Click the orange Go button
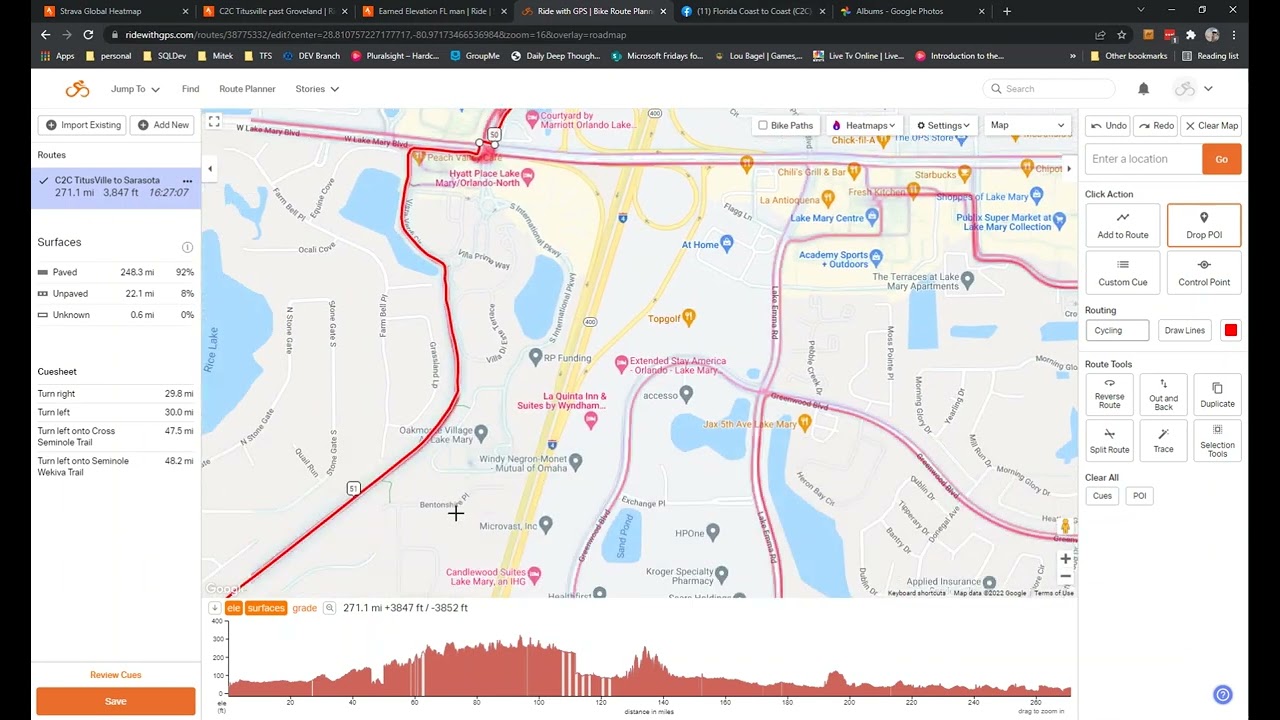1280x720 pixels. pyautogui.click(x=1221, y=159)
